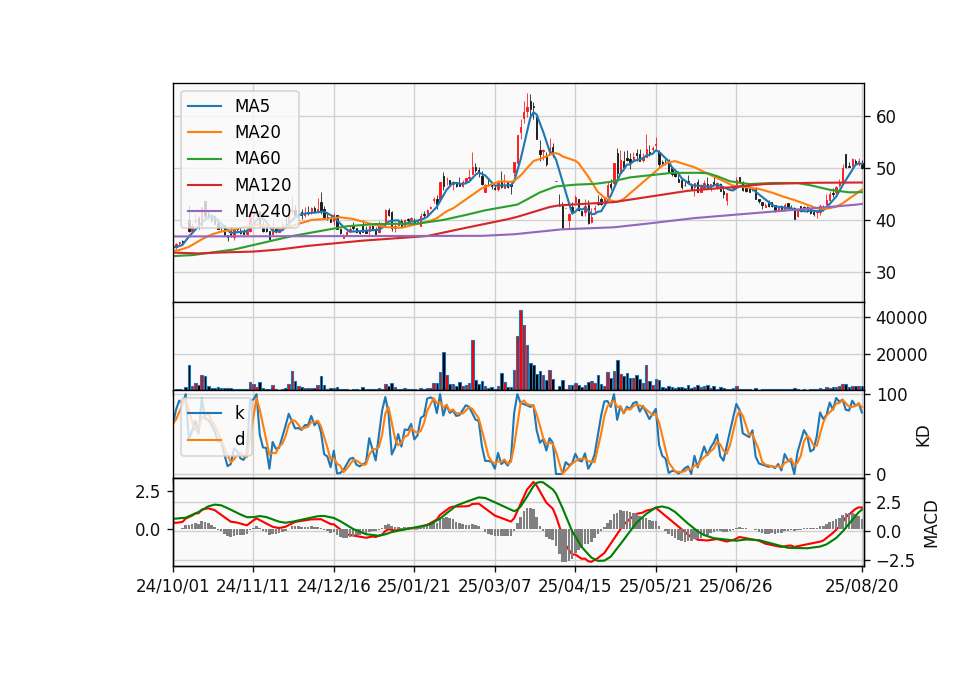Click the d legend label in KD panel
The image size is (960, 690).
click(x=239, y=439)
